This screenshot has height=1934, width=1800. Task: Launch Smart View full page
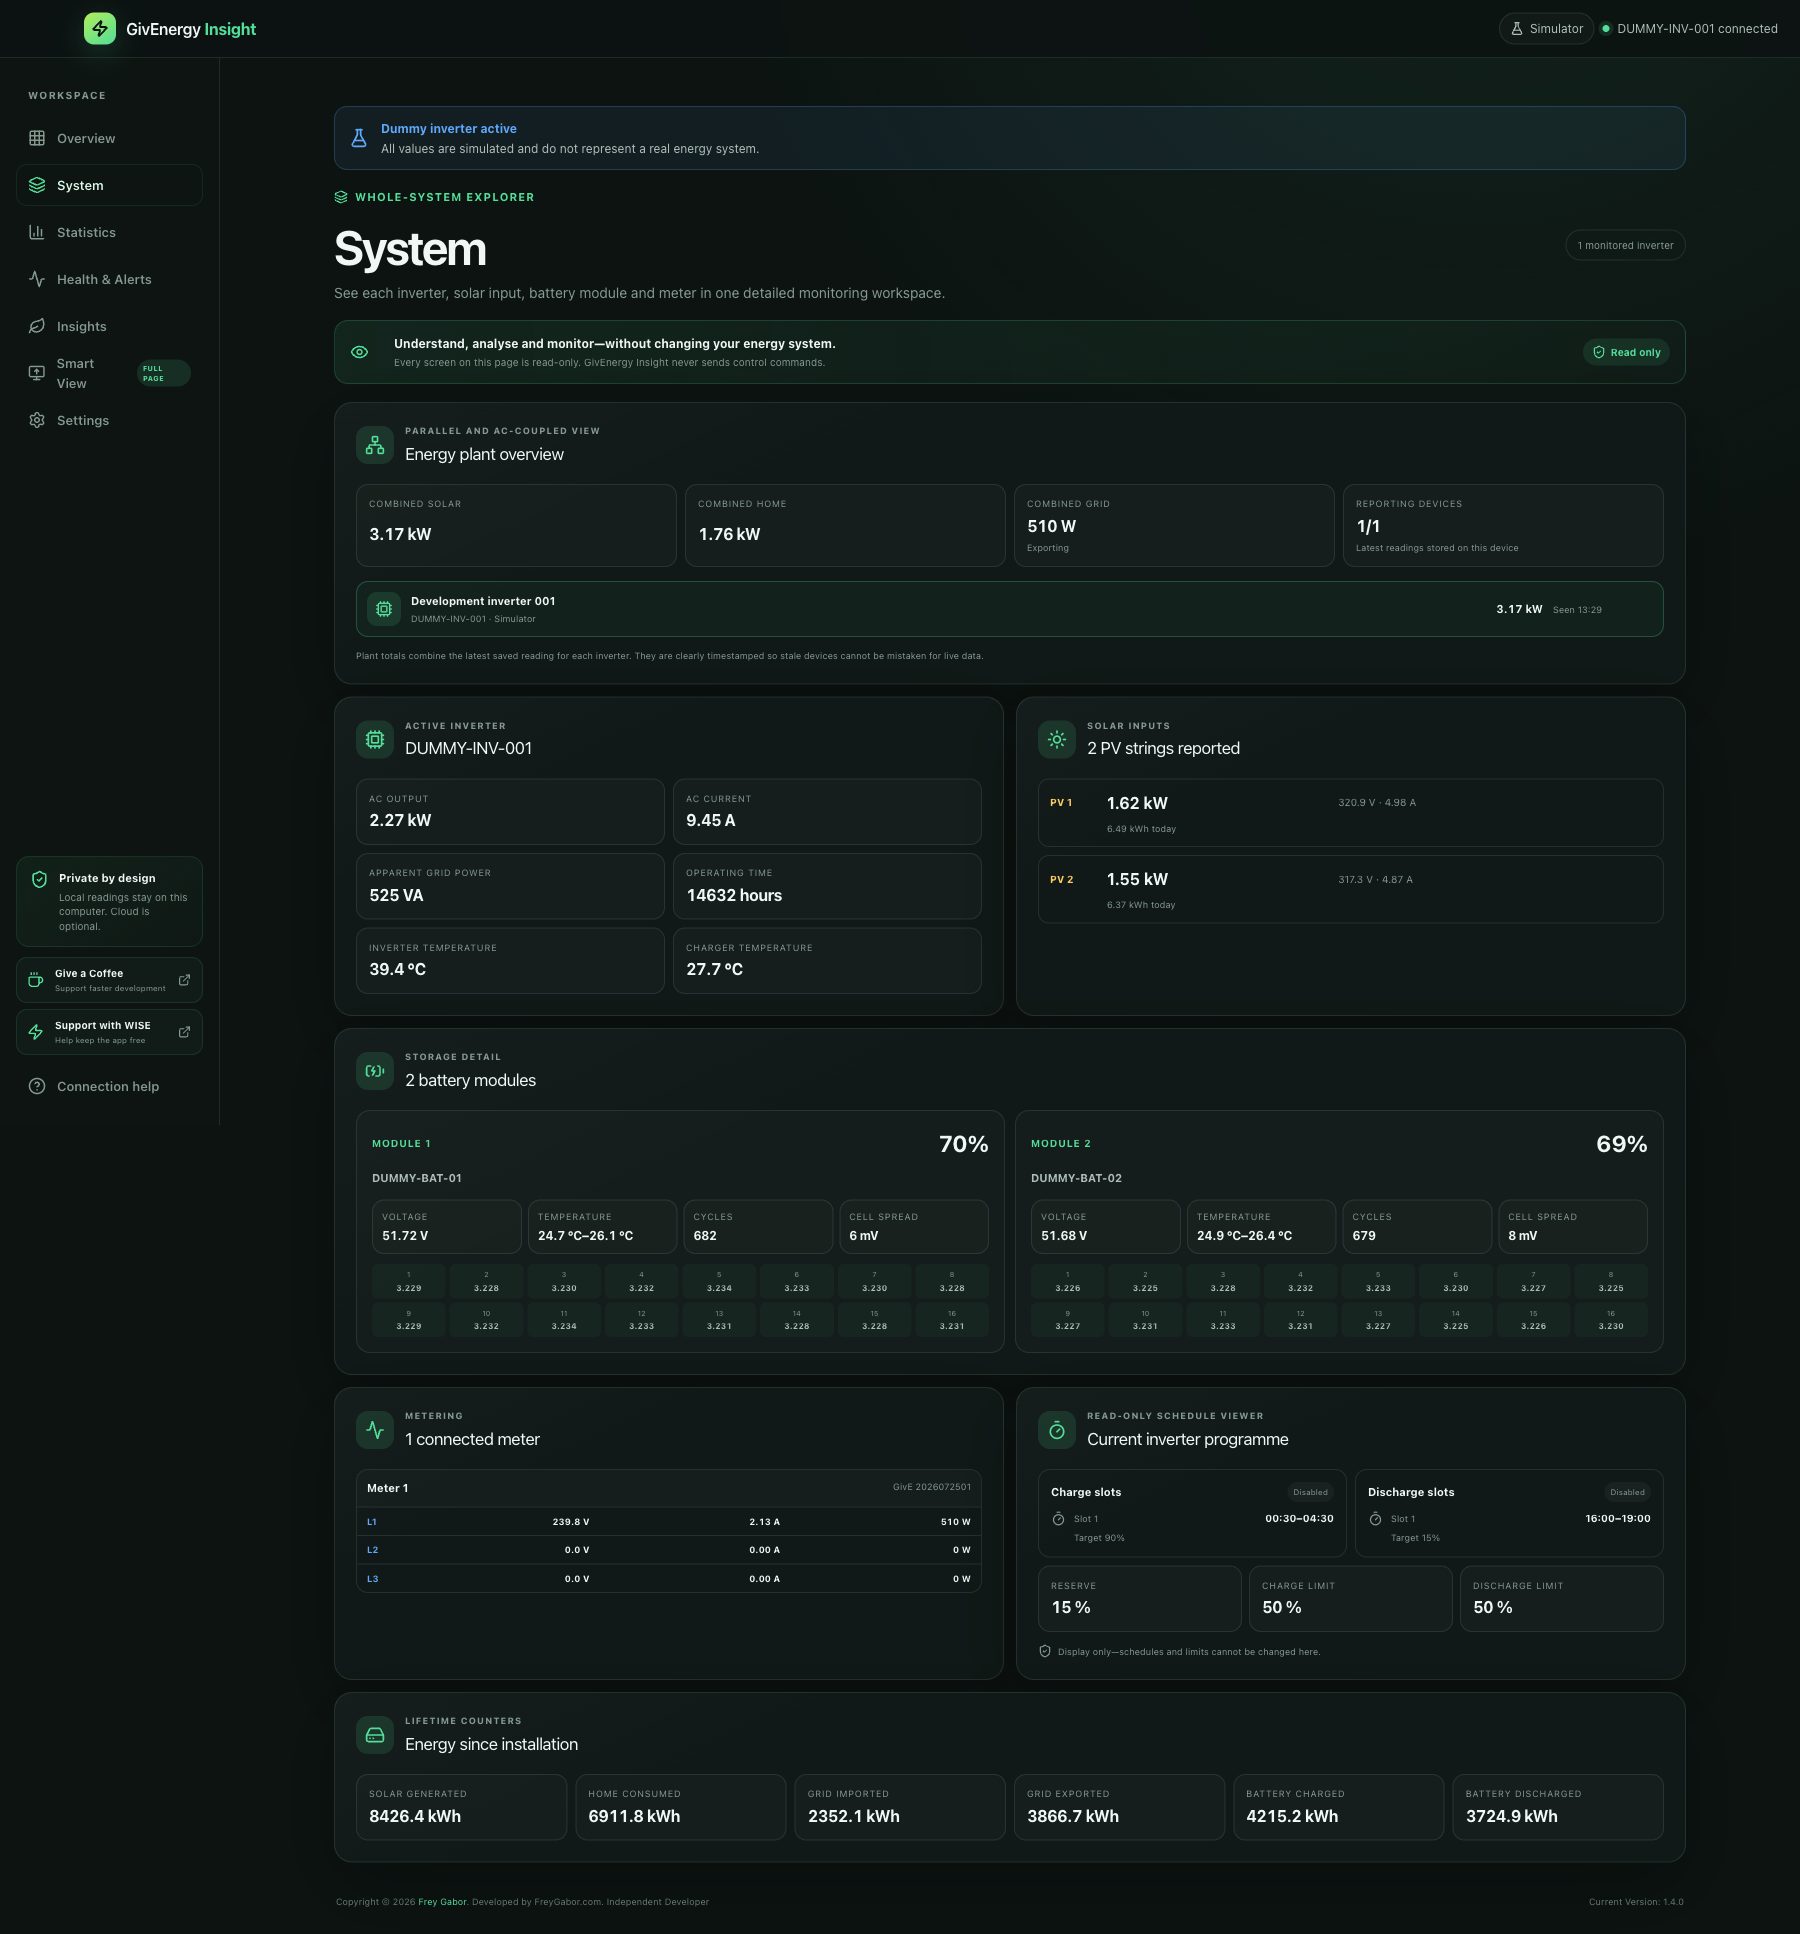tap(109, 373)
